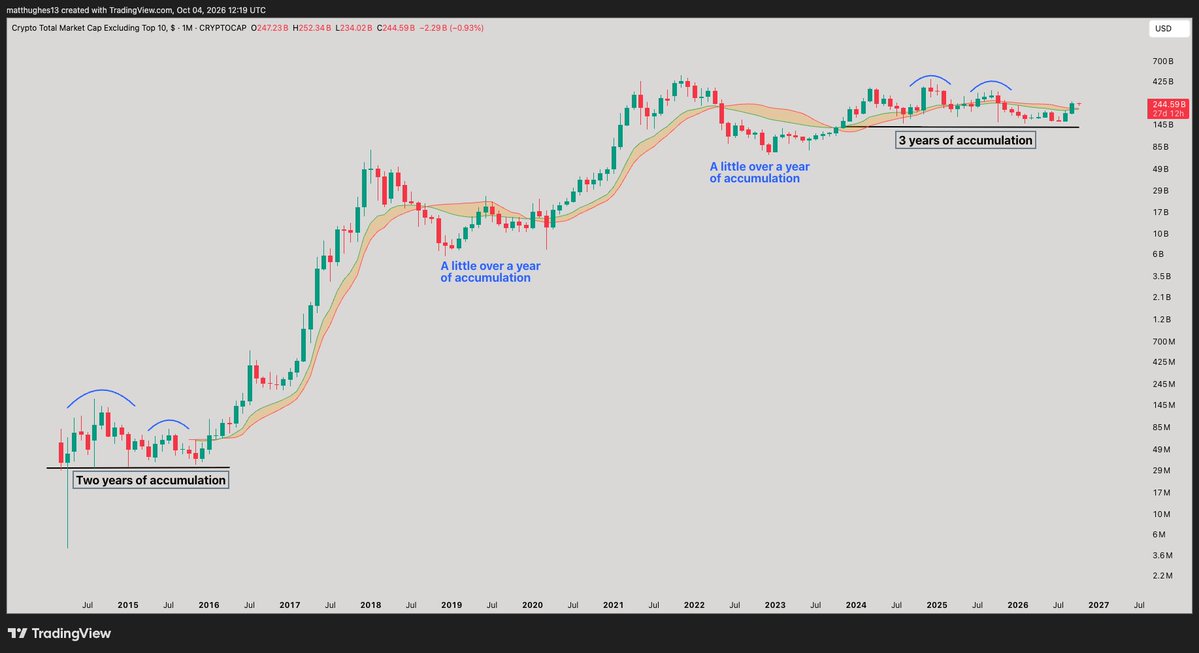This screenshot has height=653, width=1199.
Task: Click the 49B price axis label
Action: (1160, 169)
